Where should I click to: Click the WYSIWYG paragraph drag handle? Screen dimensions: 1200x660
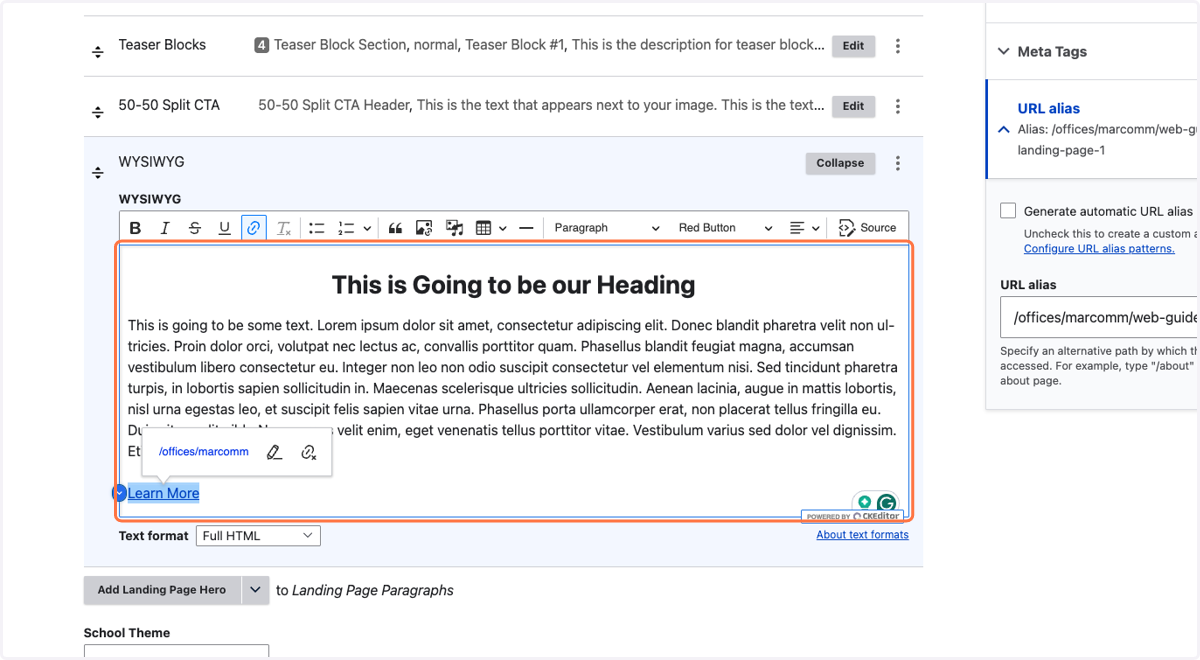coord(98,173)
